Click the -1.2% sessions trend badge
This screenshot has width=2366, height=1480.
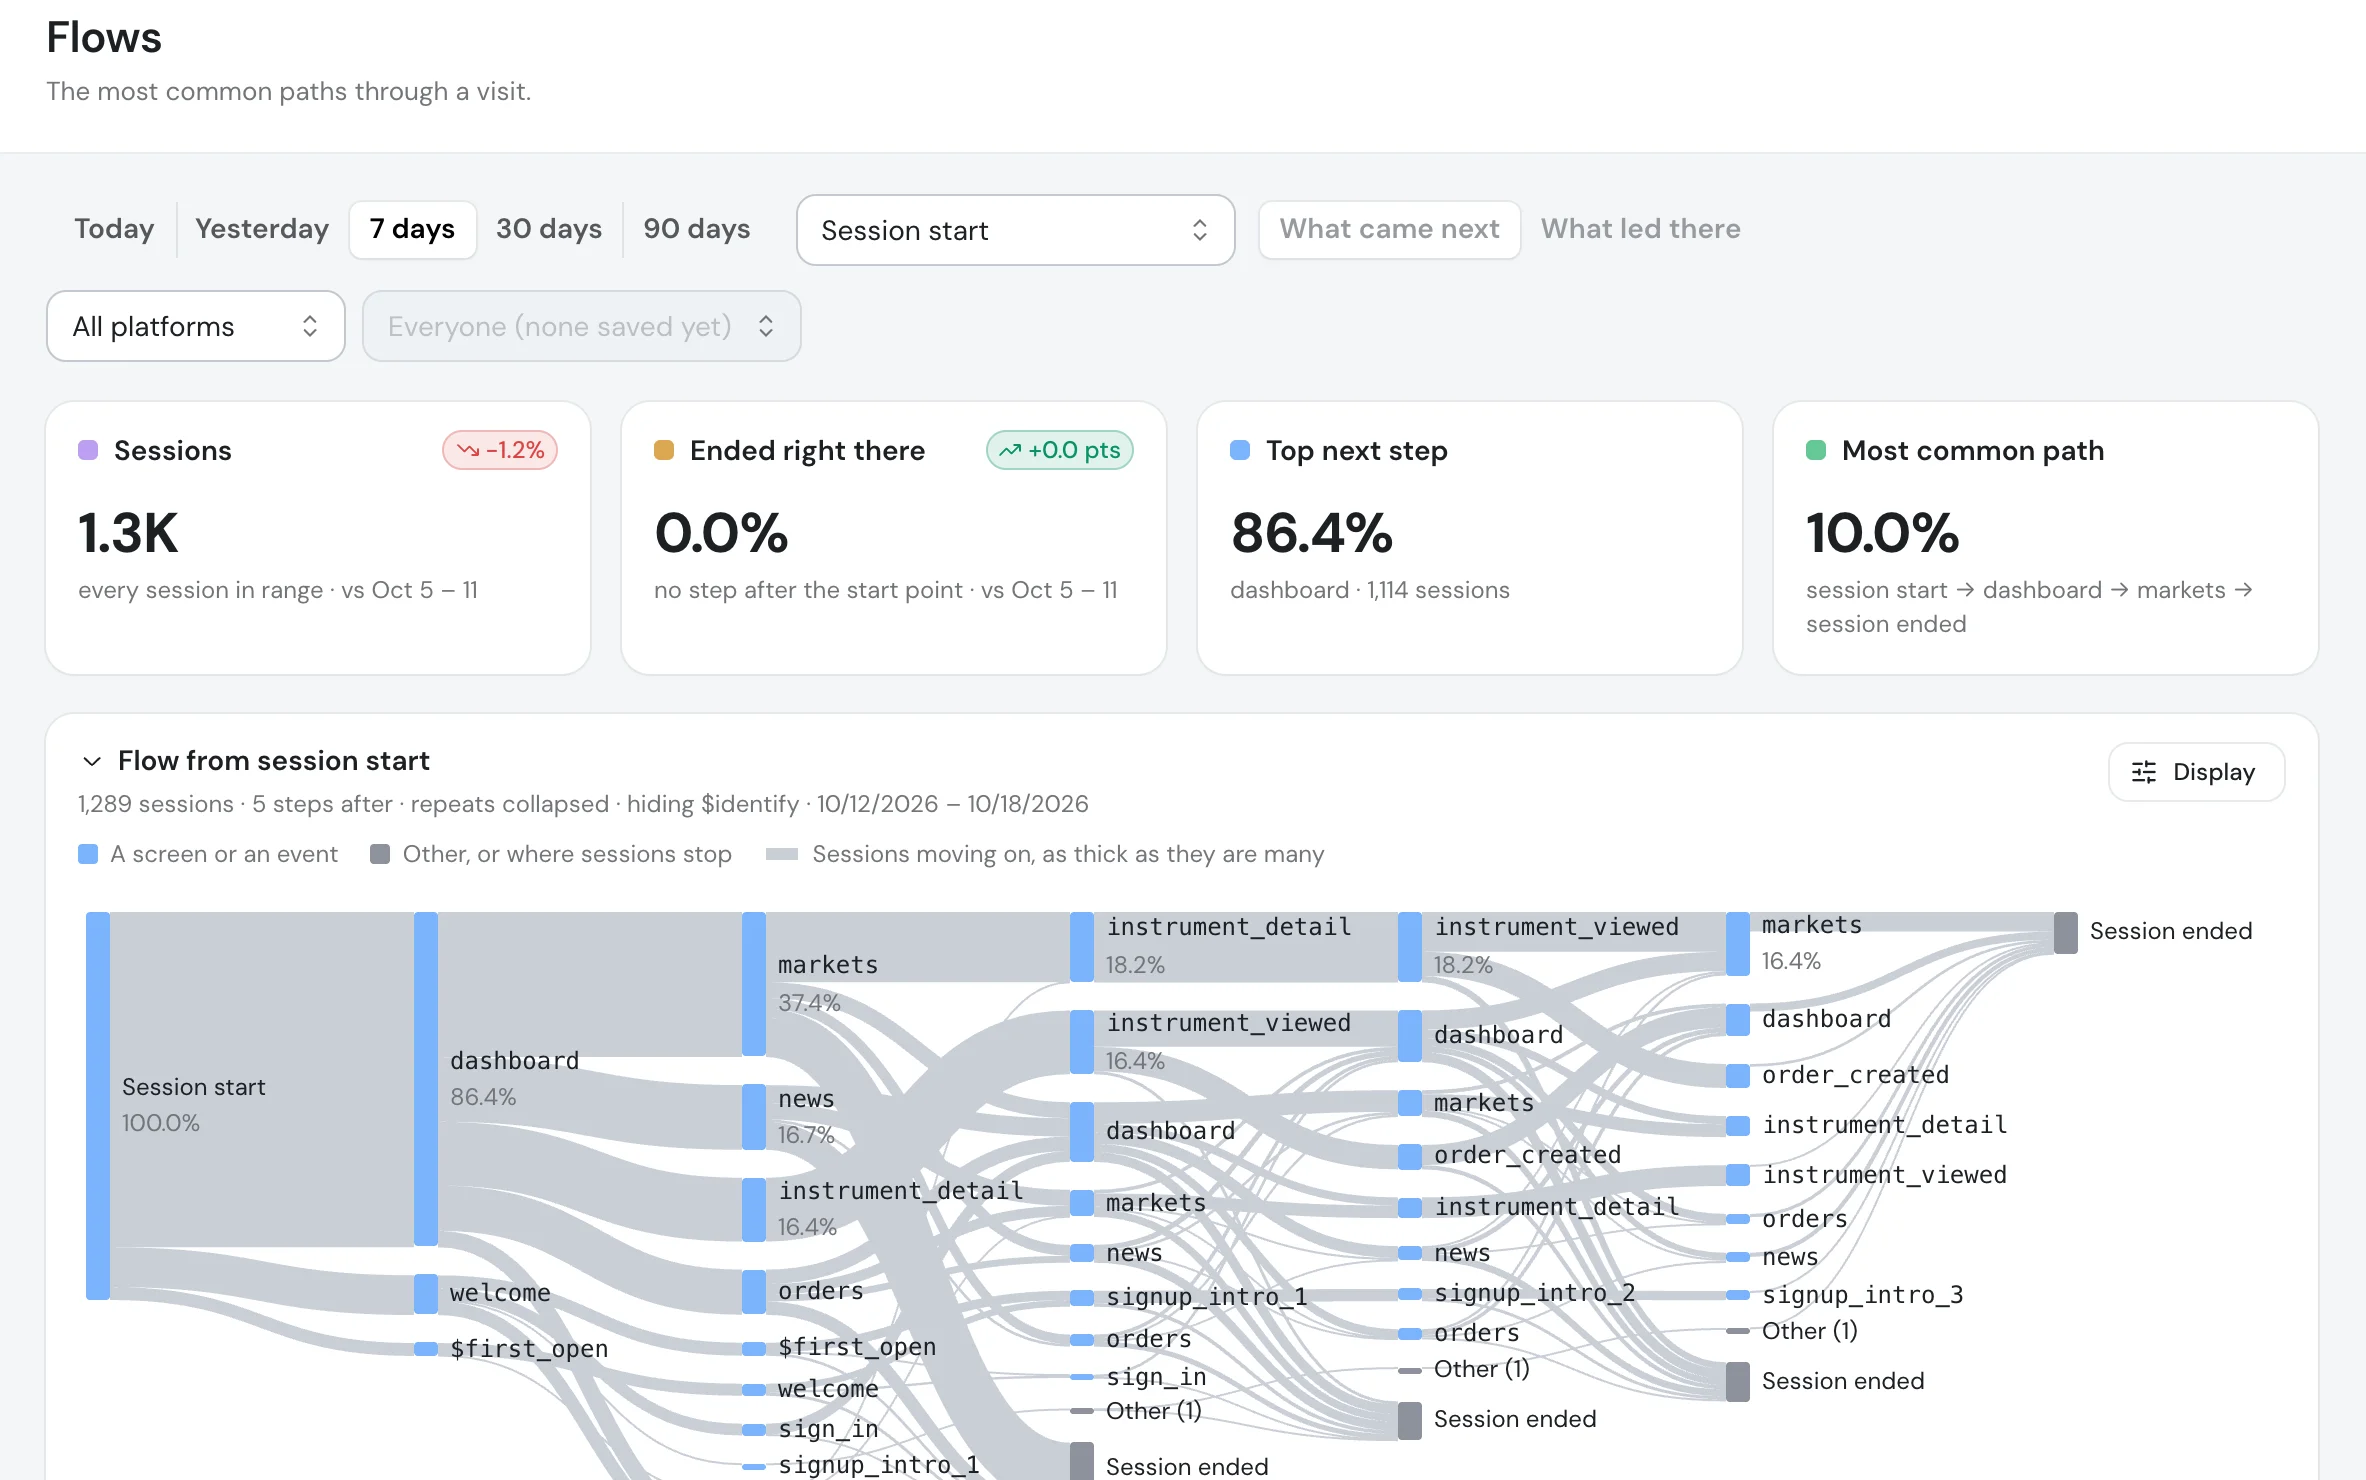pos(500,450)
